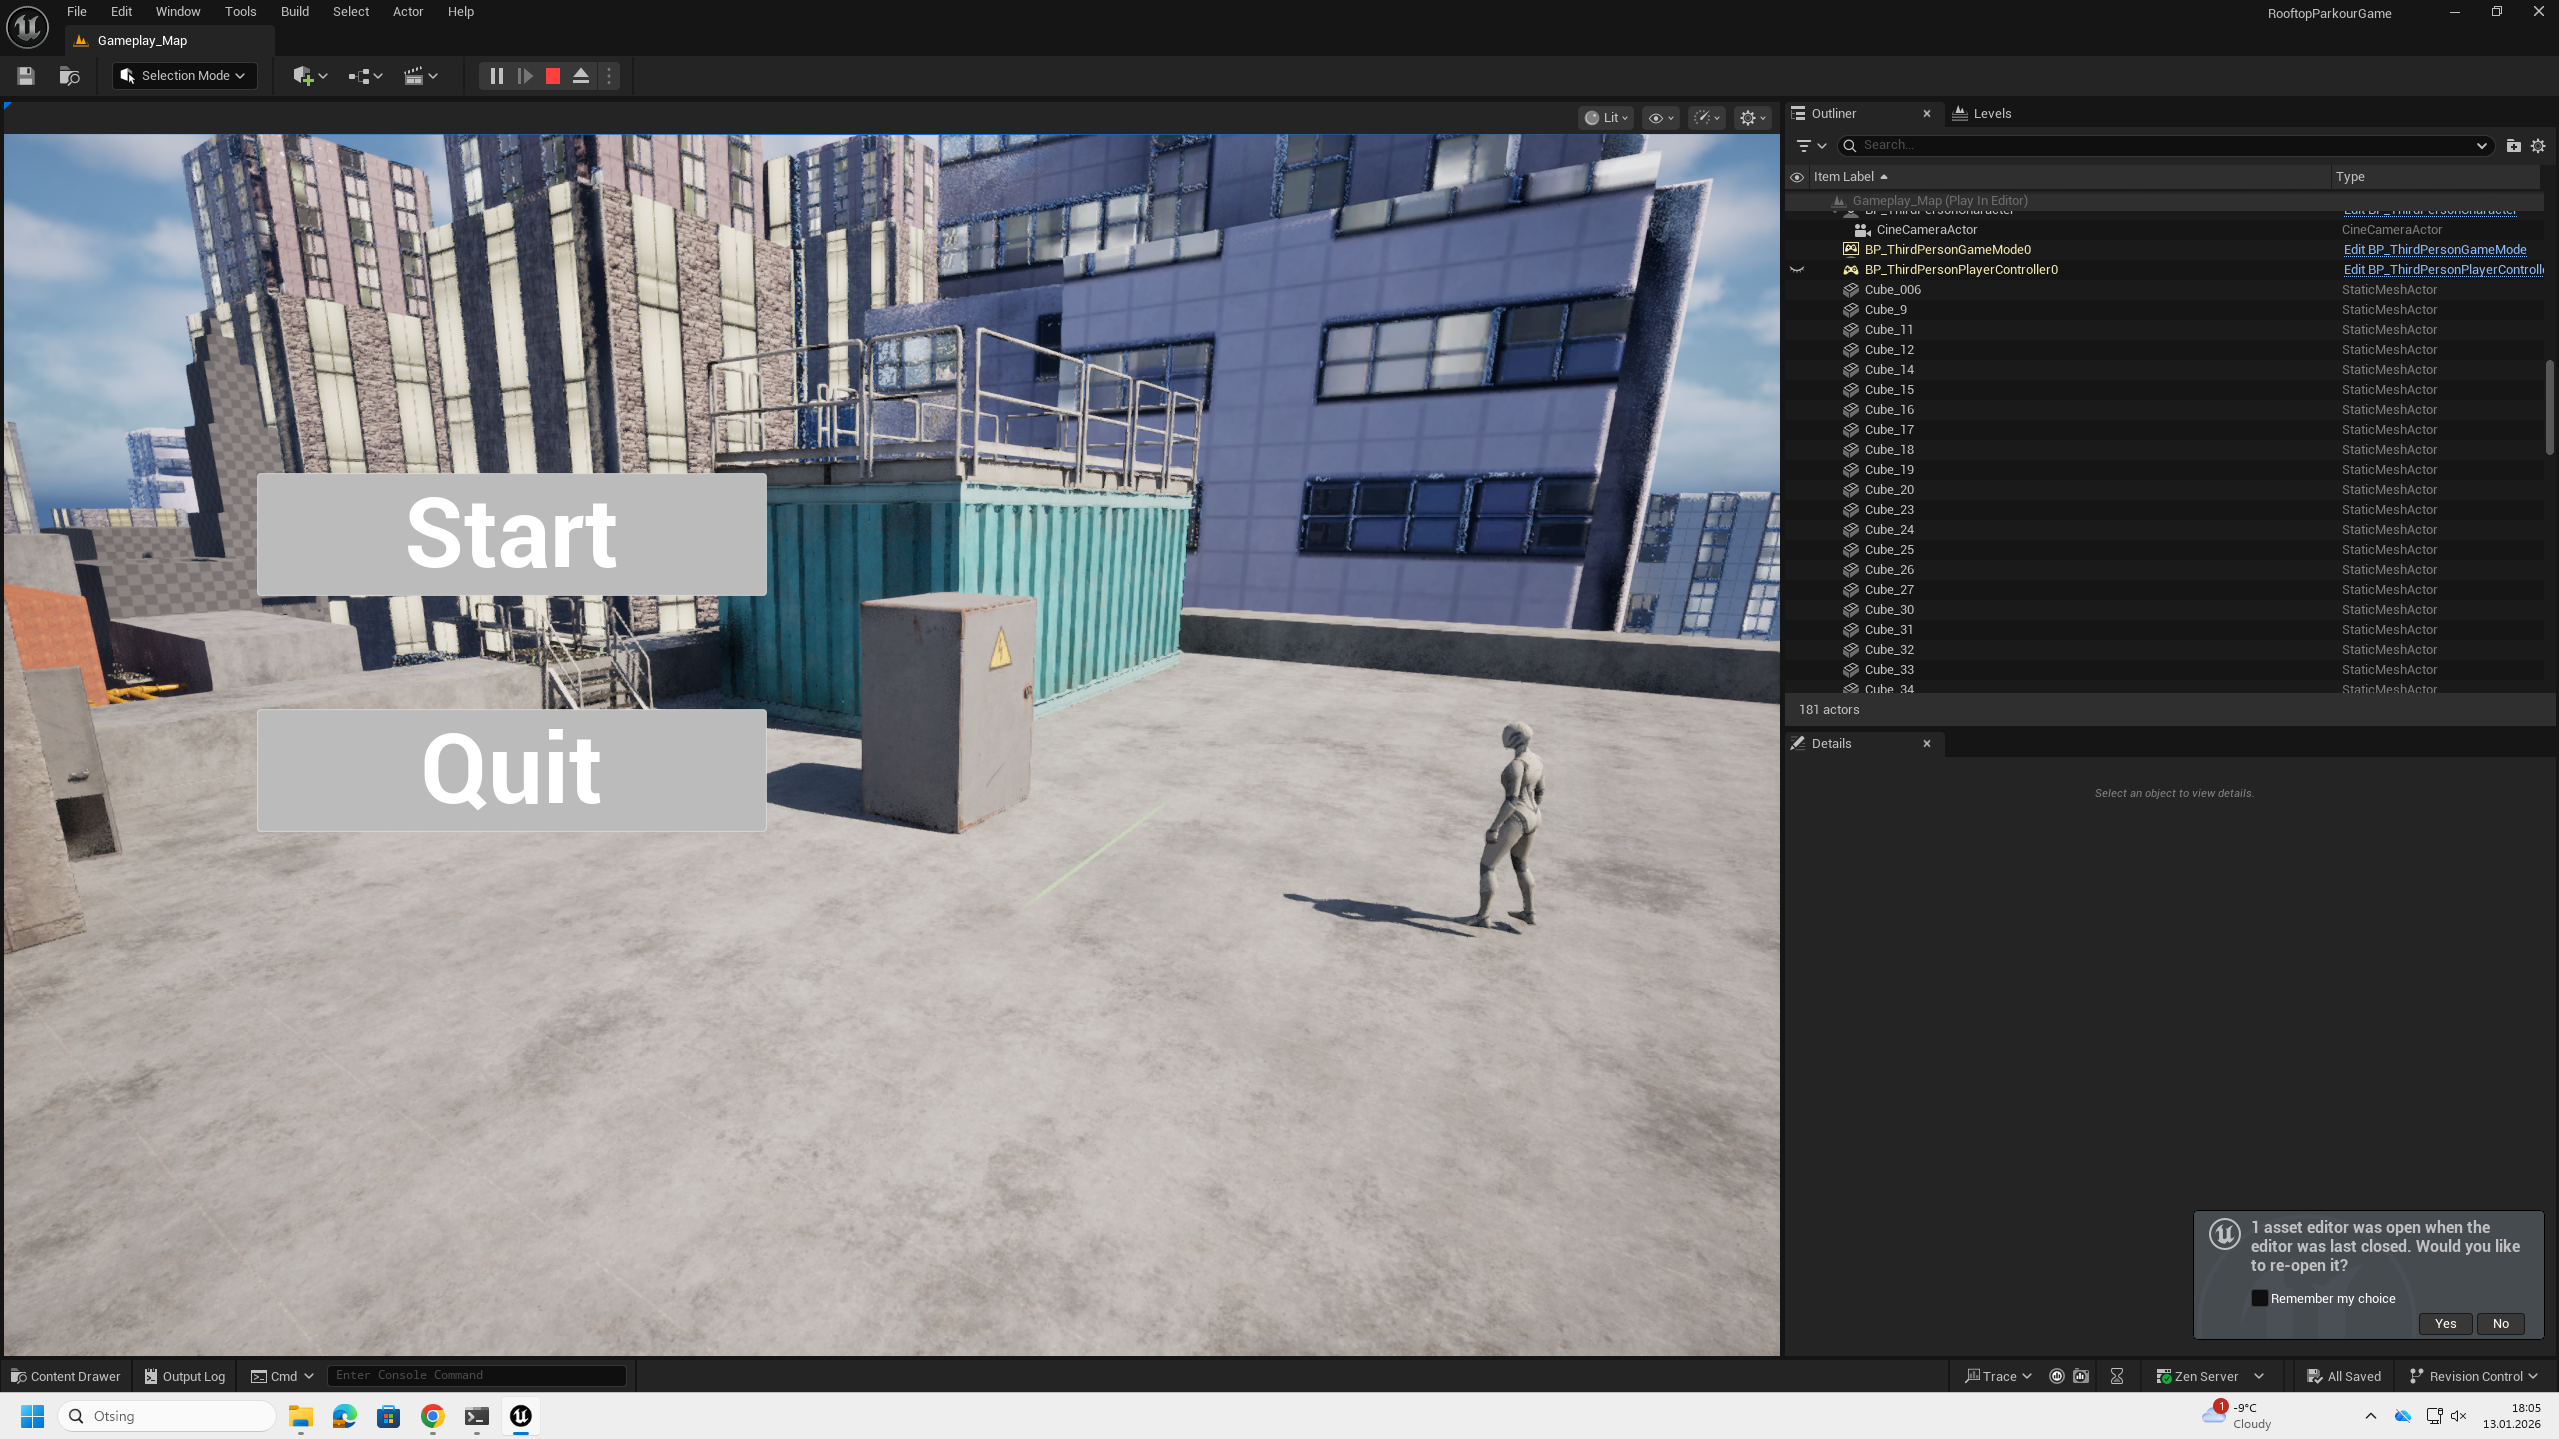
Task: Click the Browse content icon in toolbar
Action: [69, 76]
